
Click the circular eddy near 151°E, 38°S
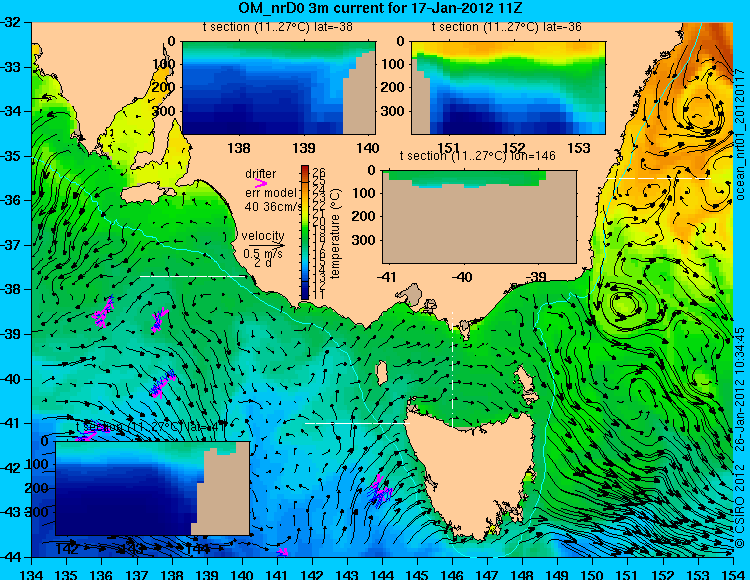click(625, 303)
